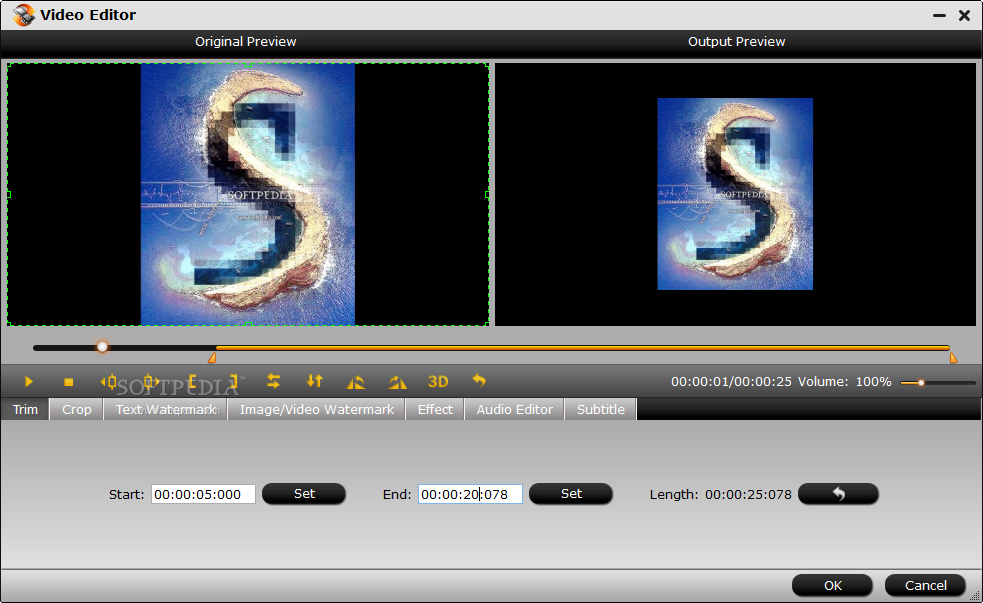
Task: Start playback with the play button
Action: (x=28, y=381)
